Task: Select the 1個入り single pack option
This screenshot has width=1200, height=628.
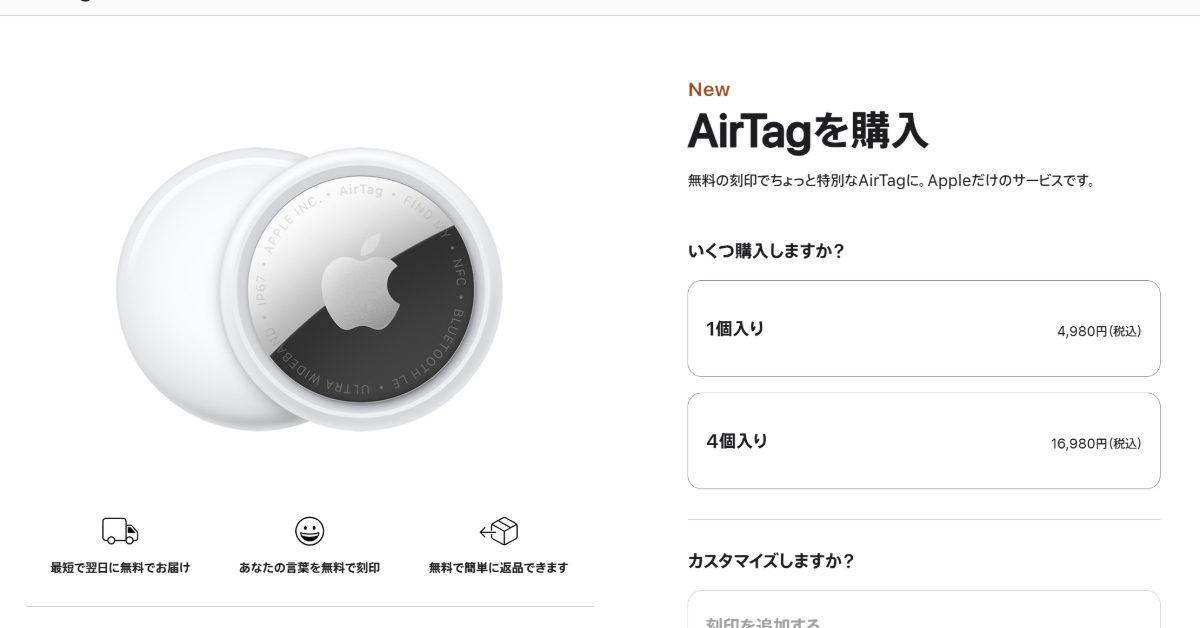Action: [924, 329]
